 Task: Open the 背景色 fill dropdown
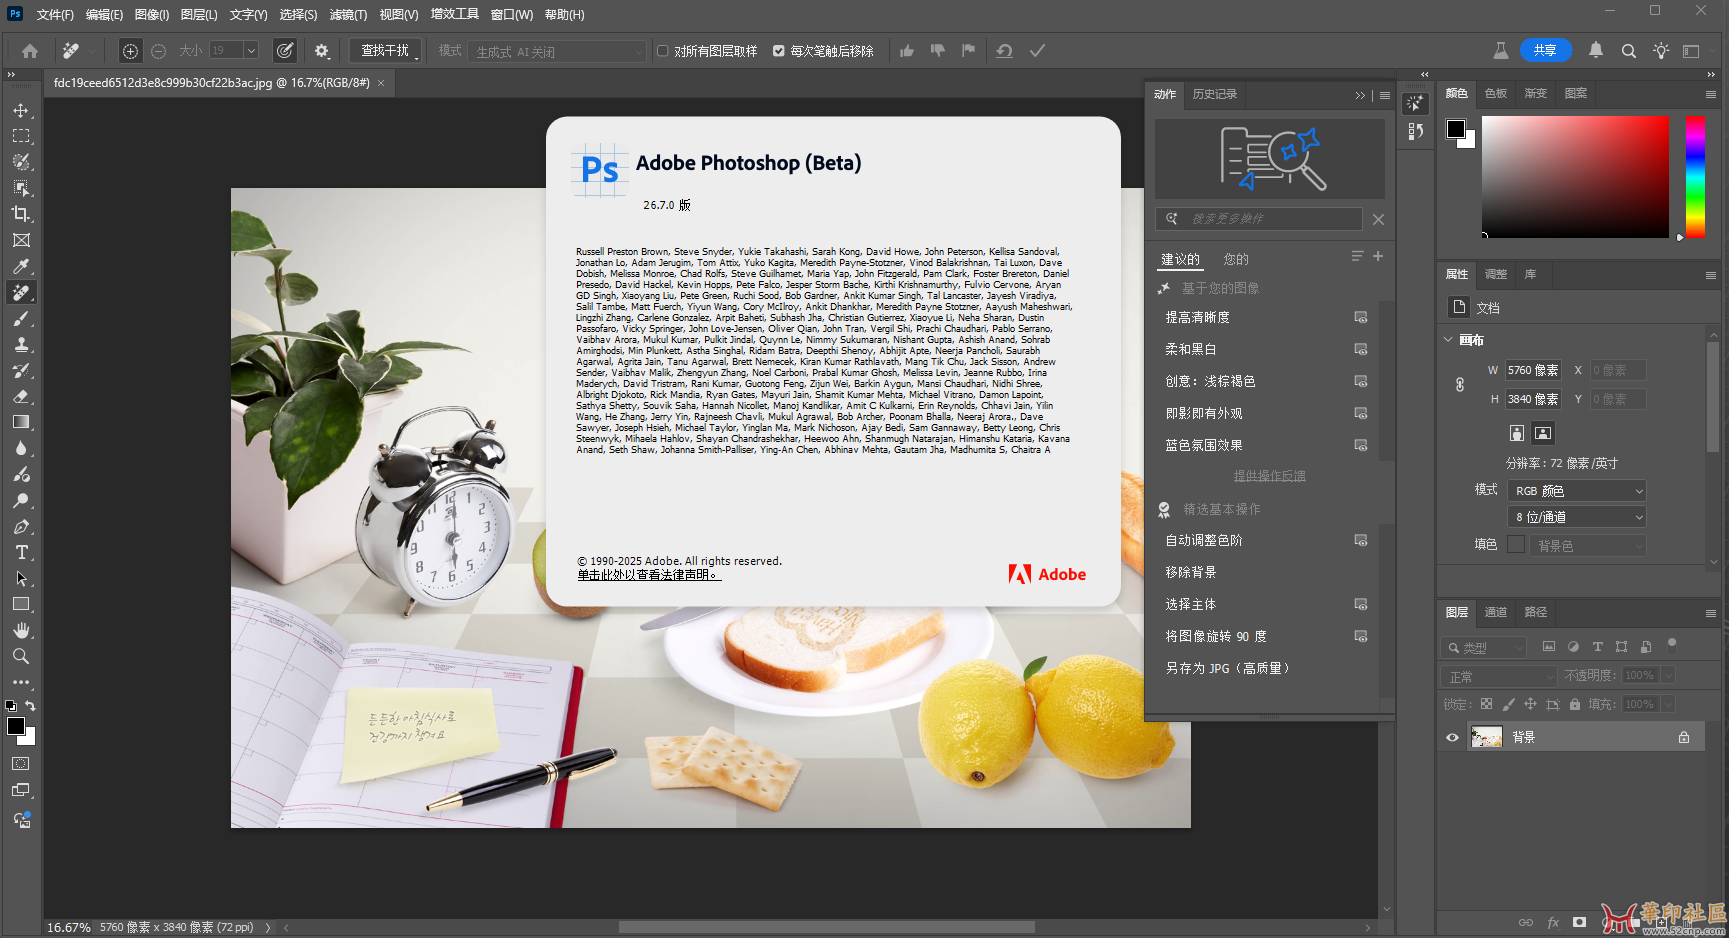[1588, 545]
